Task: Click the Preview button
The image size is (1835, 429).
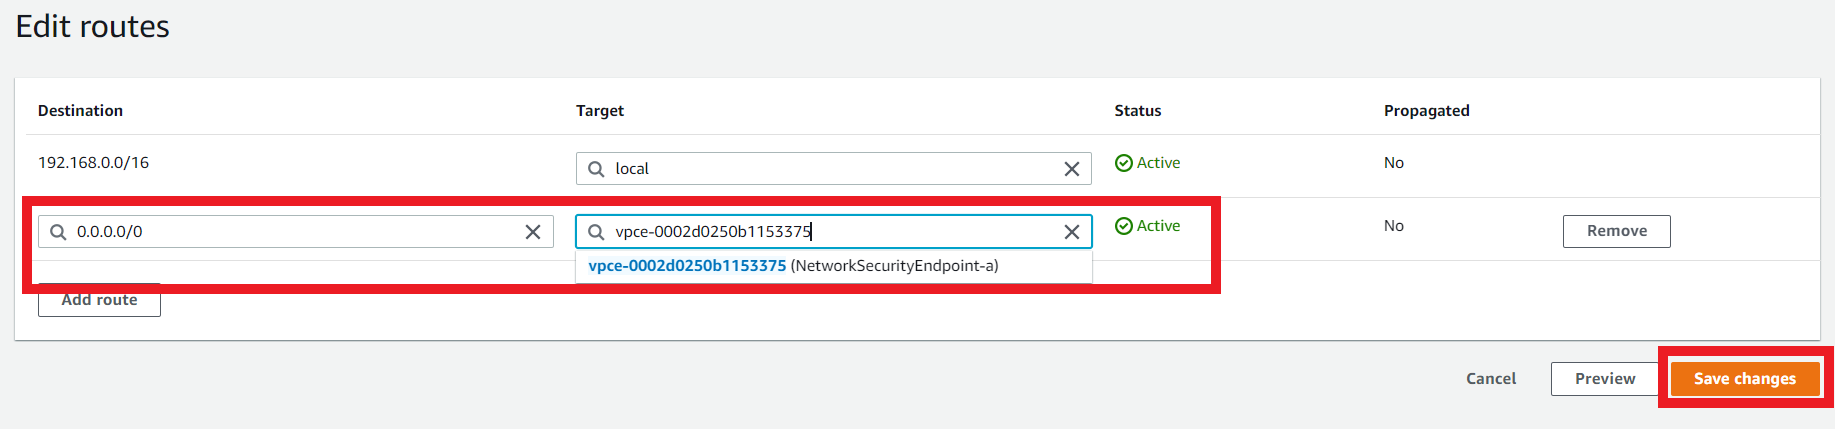Action: [1605, 379]
